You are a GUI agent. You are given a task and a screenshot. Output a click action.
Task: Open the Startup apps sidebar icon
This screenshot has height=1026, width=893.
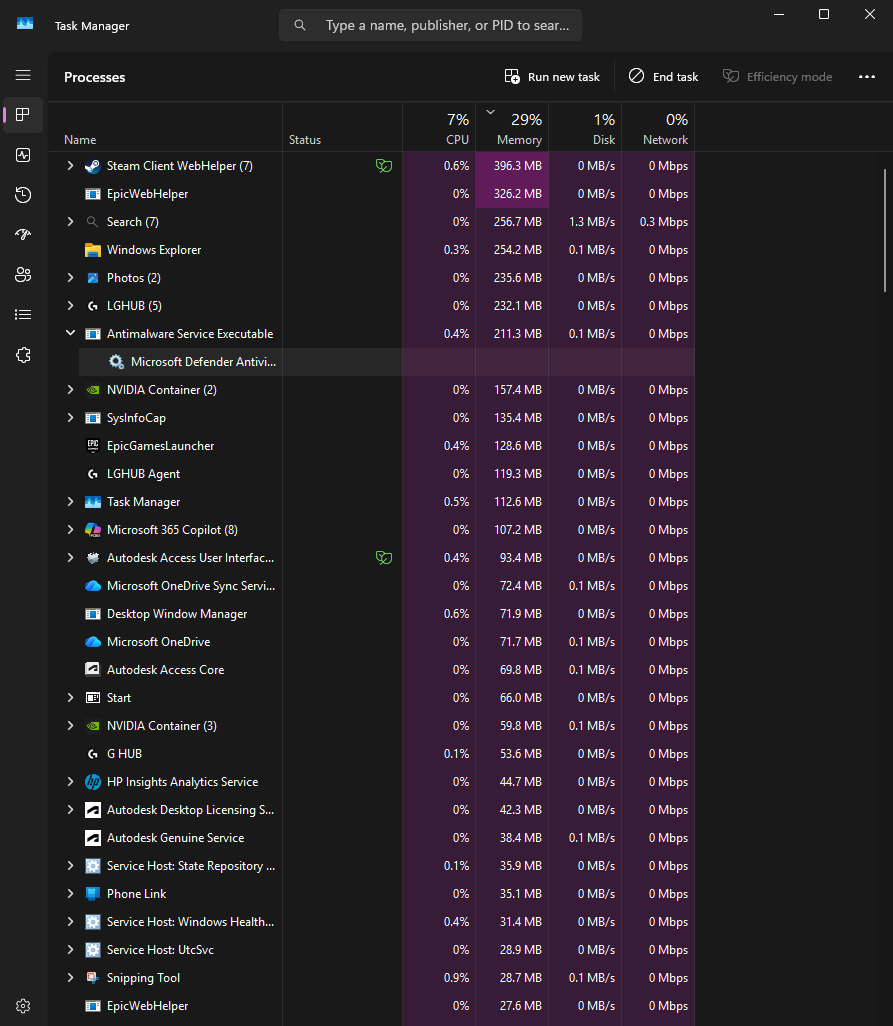23,234
